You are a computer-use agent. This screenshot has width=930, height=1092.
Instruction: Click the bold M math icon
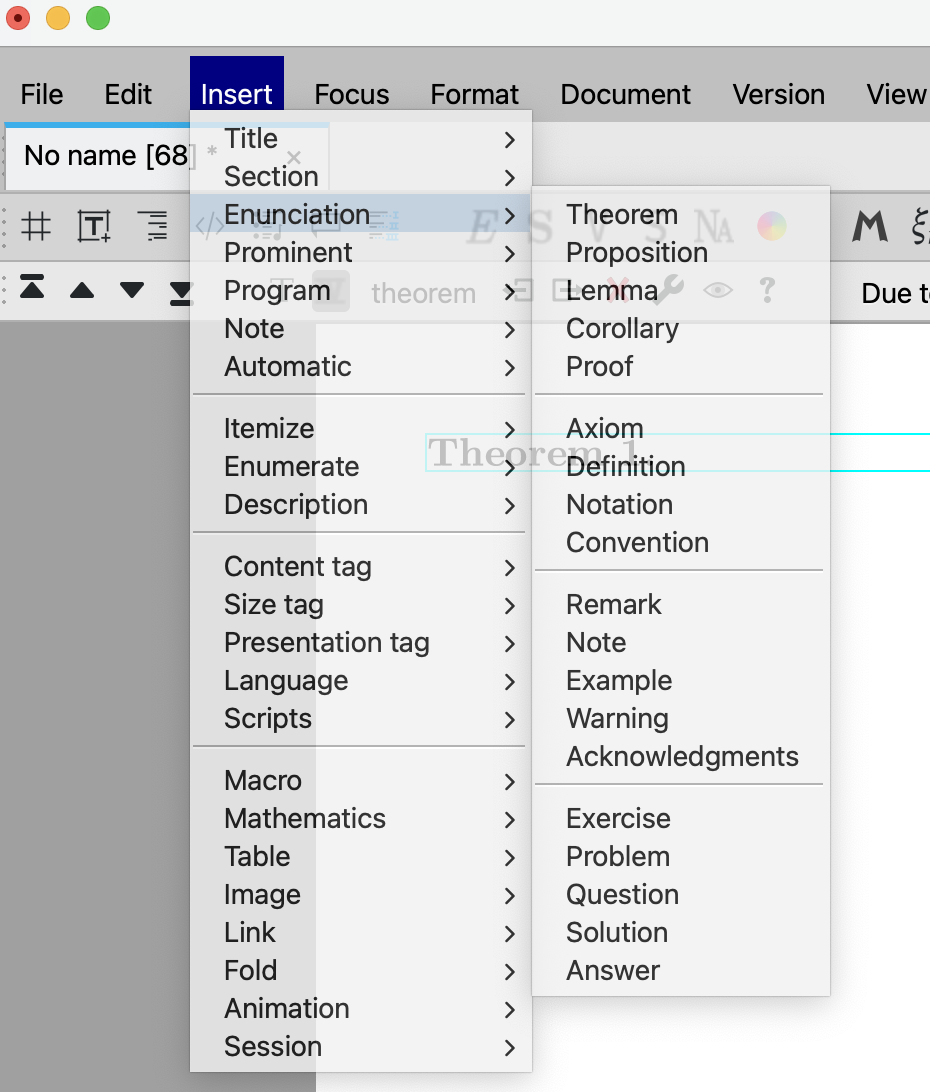(869, 227)
